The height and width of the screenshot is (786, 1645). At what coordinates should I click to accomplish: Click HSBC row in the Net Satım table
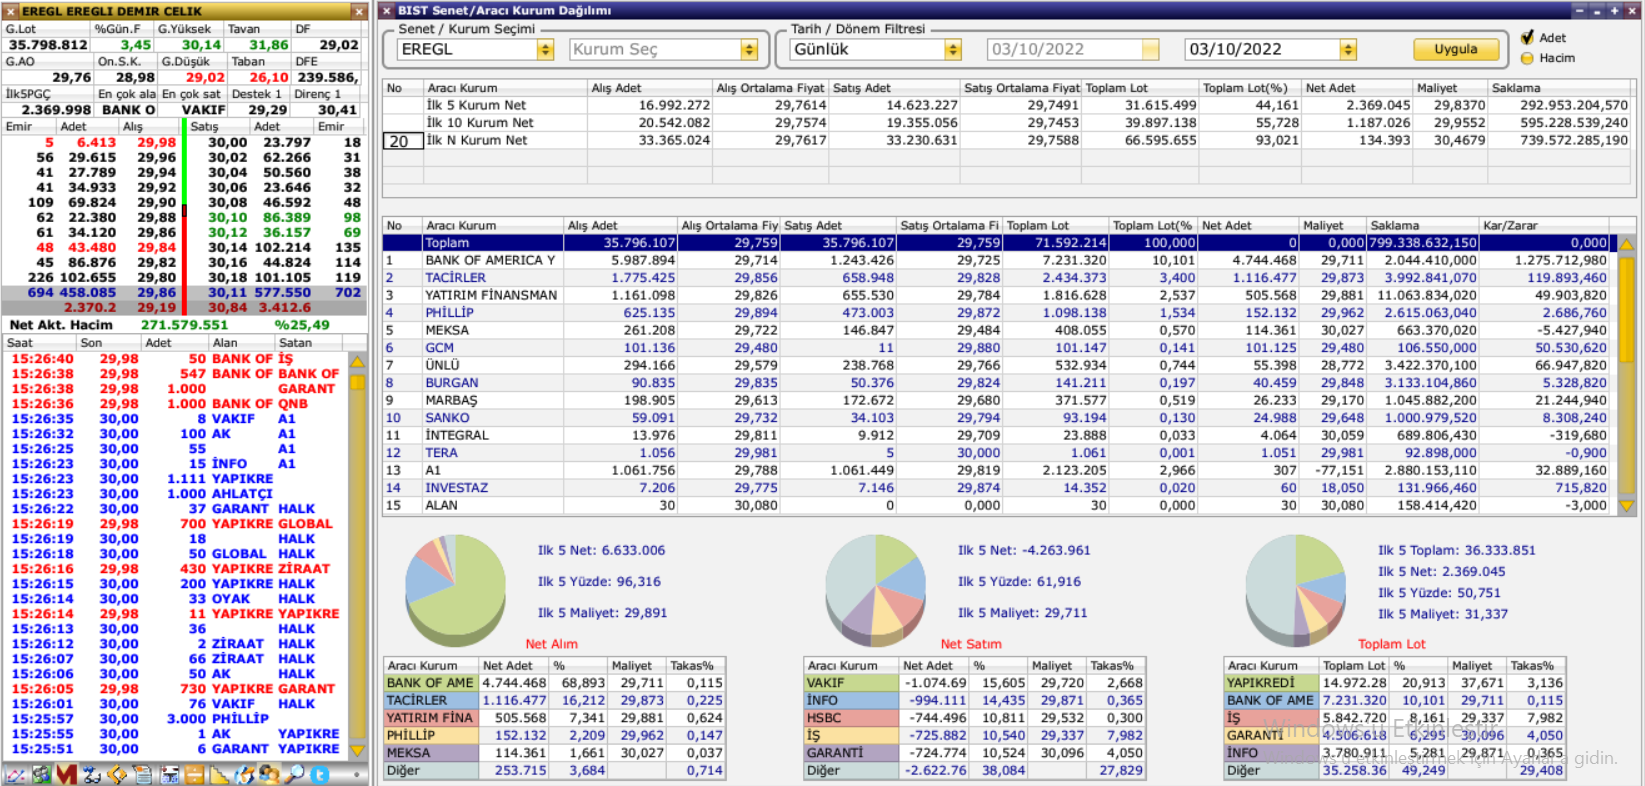click(975, 718)
